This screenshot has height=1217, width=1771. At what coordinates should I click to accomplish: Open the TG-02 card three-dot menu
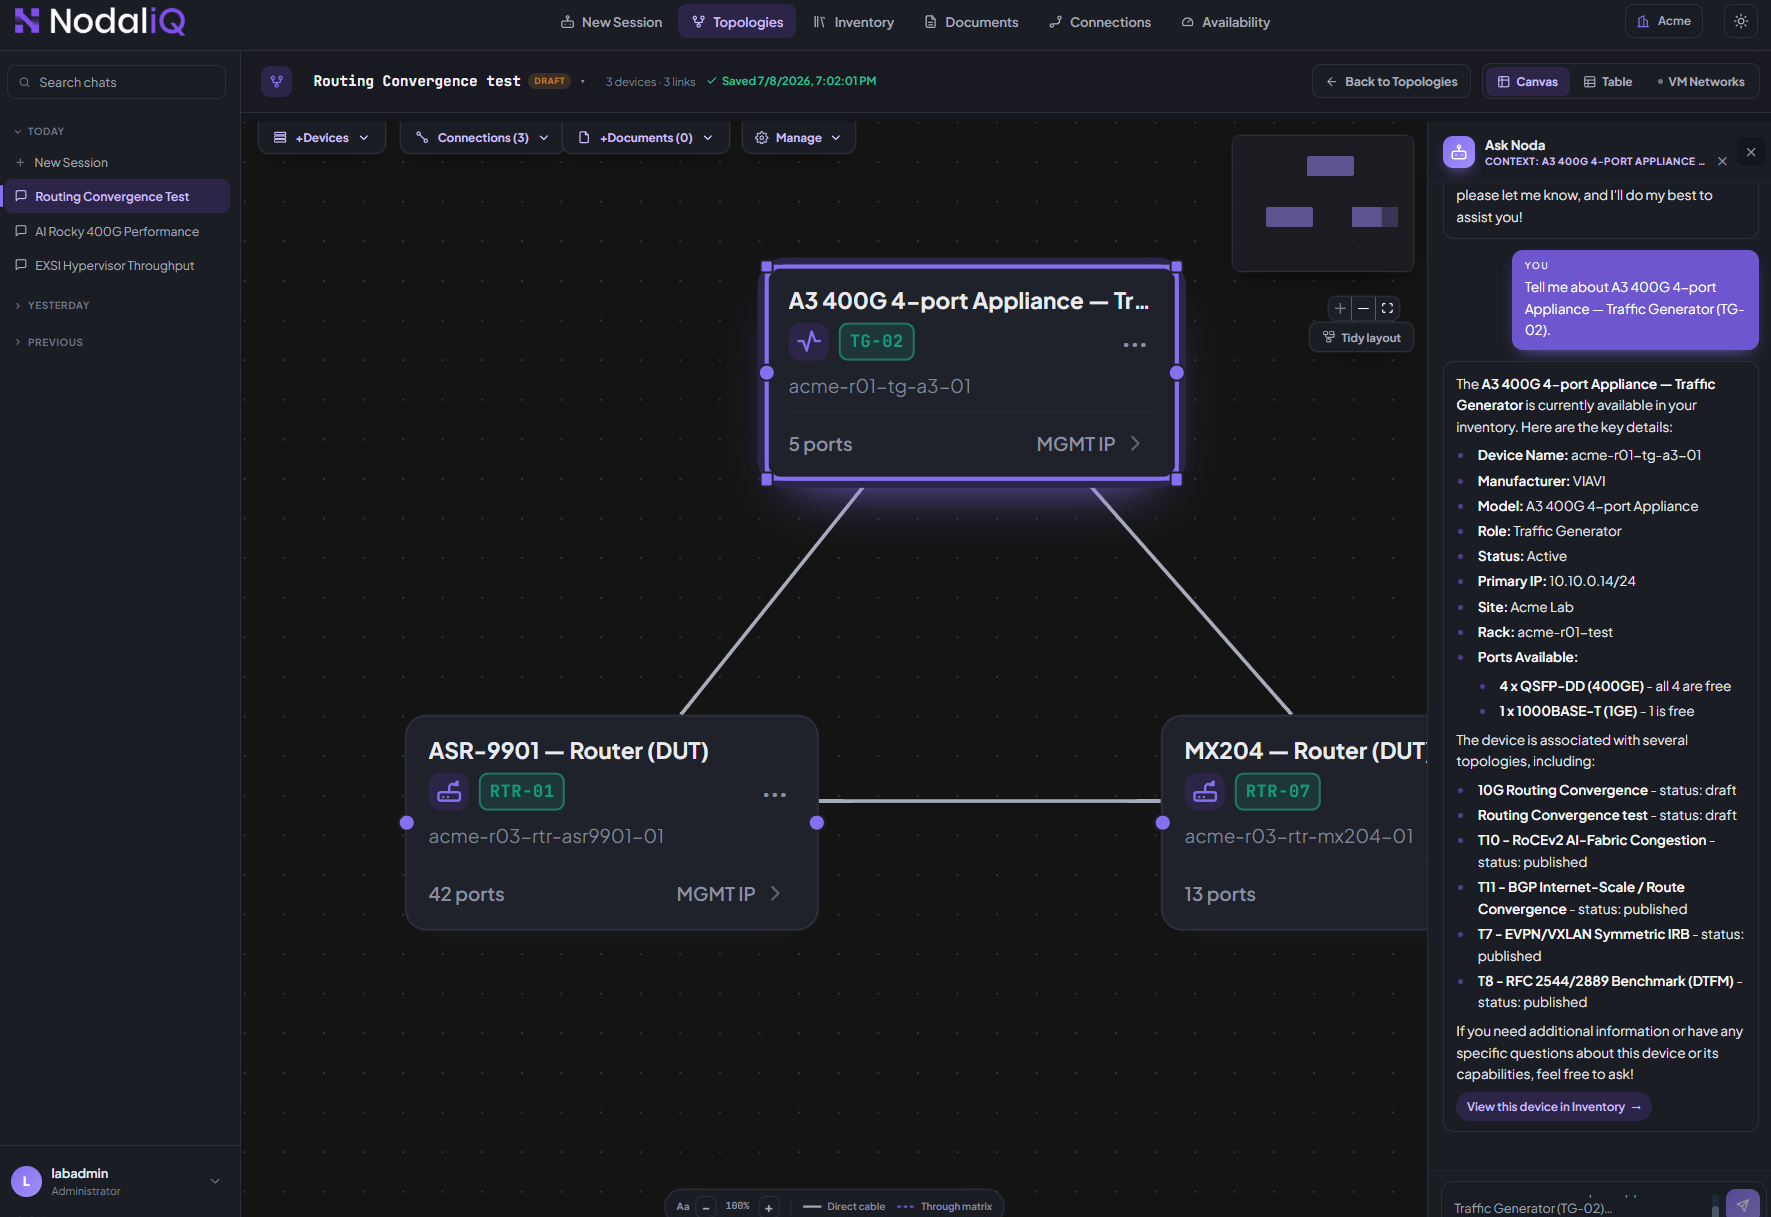coord(1134,345)
